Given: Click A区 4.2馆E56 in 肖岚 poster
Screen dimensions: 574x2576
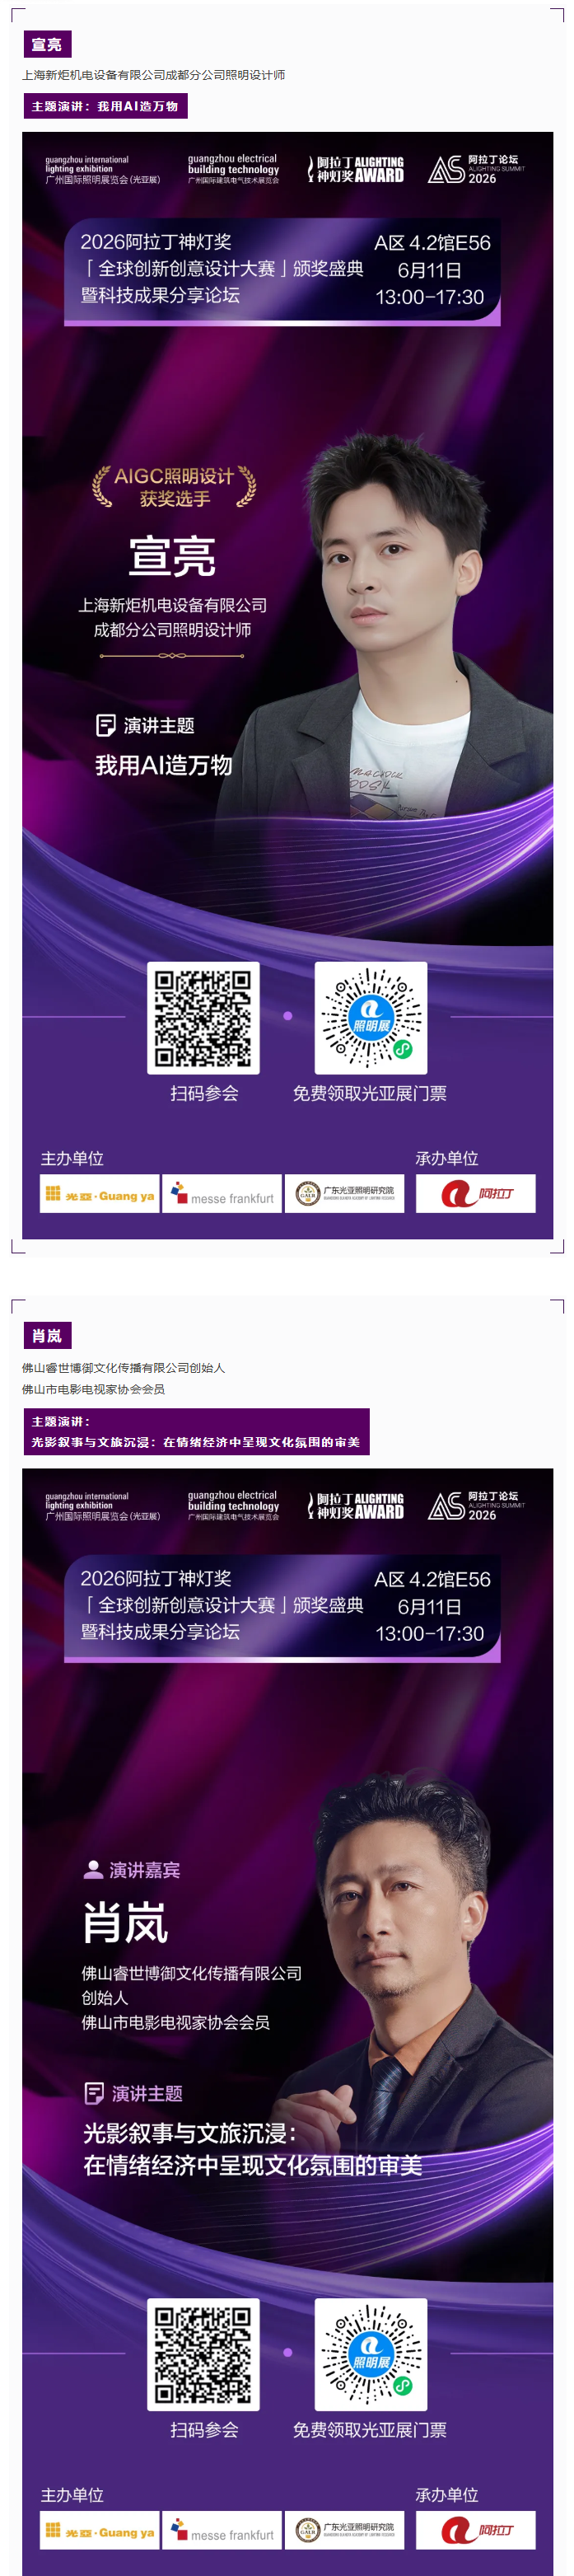Looking at the screenshot, I should click(x=432, y=1579).
